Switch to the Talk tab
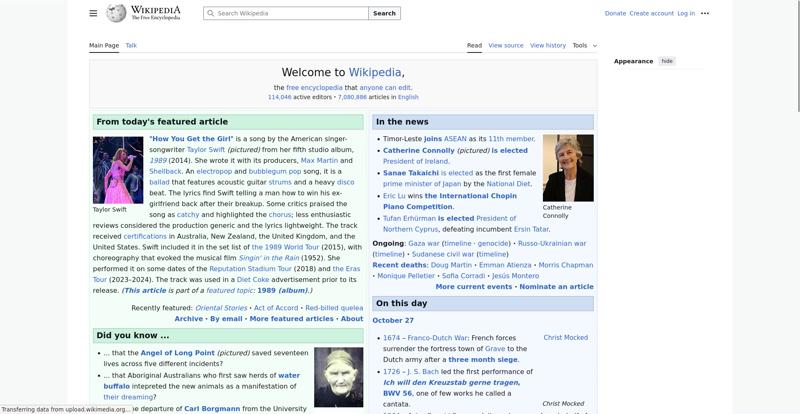The height and width of the screenshot is (414, 800). coord(131,45)
